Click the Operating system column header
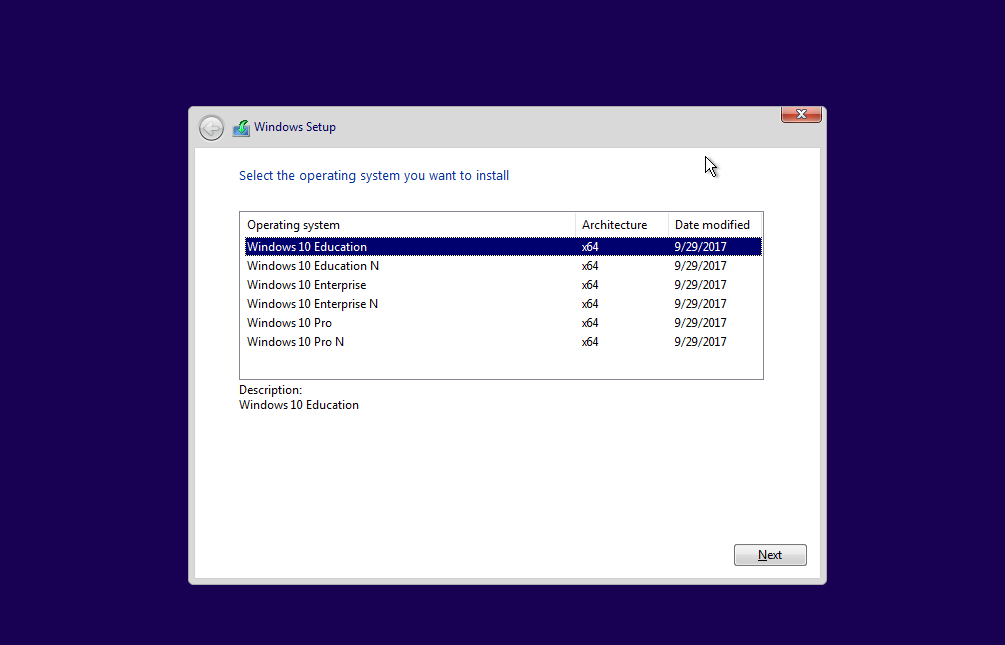 409,225
